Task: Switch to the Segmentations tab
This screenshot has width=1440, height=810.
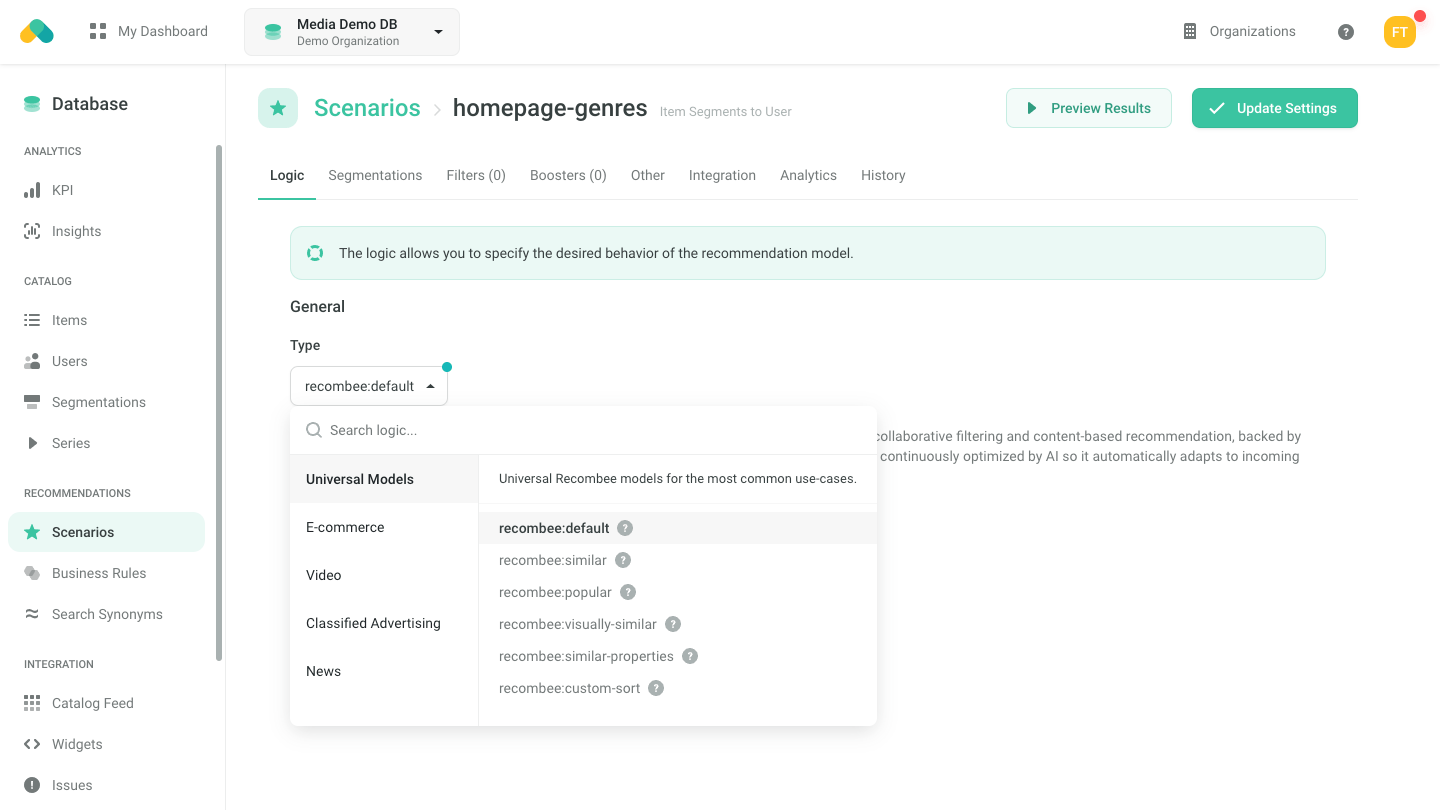Action: (x=375, y=175)
